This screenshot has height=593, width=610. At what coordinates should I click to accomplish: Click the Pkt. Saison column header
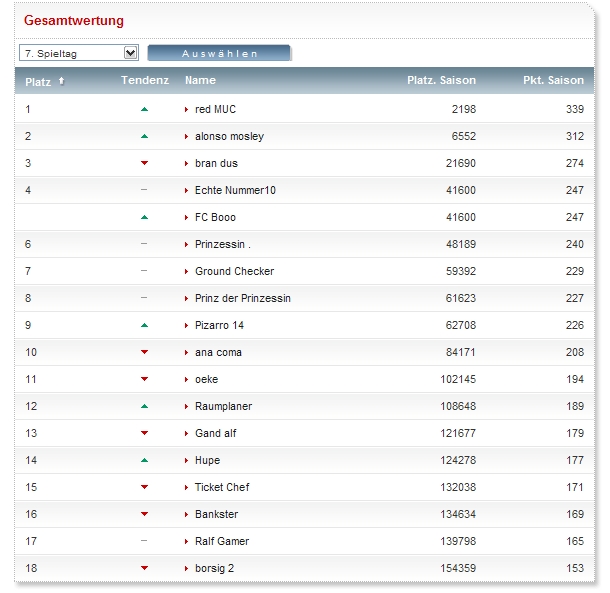click(553, 80)
